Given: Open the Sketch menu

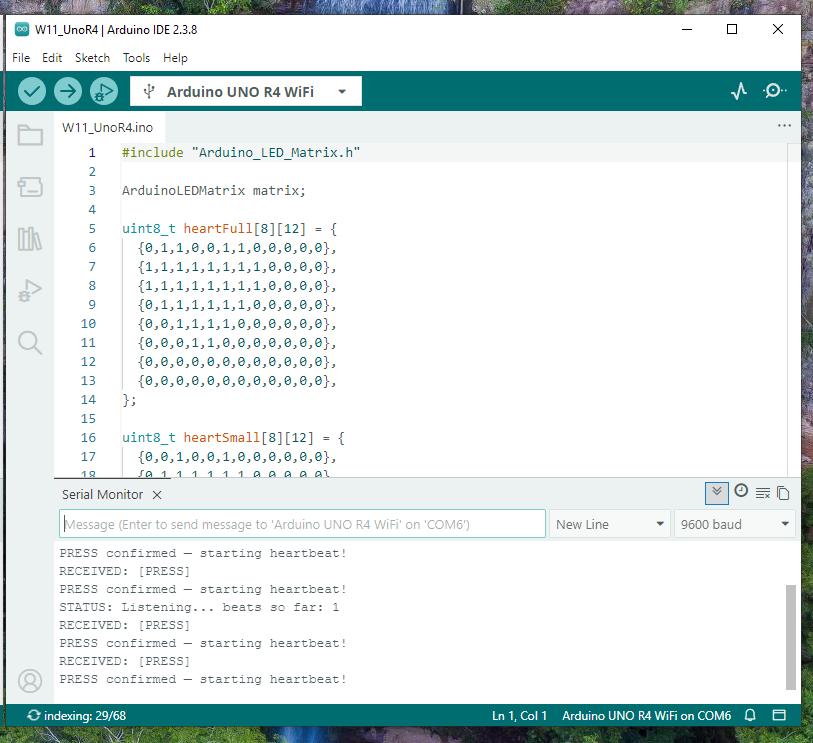Looking at the screenshot, I should [92, 58].
